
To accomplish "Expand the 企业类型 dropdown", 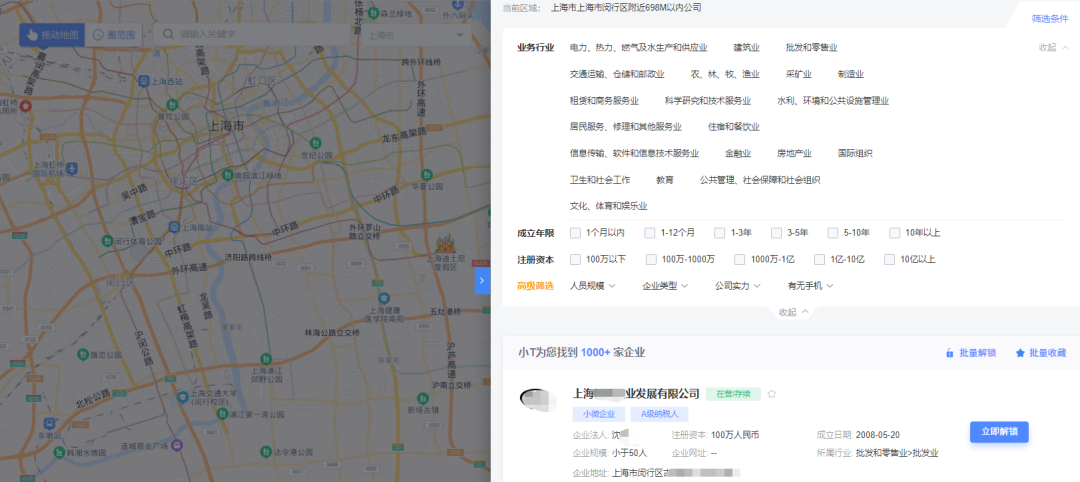I will click(x=665, y=286).
